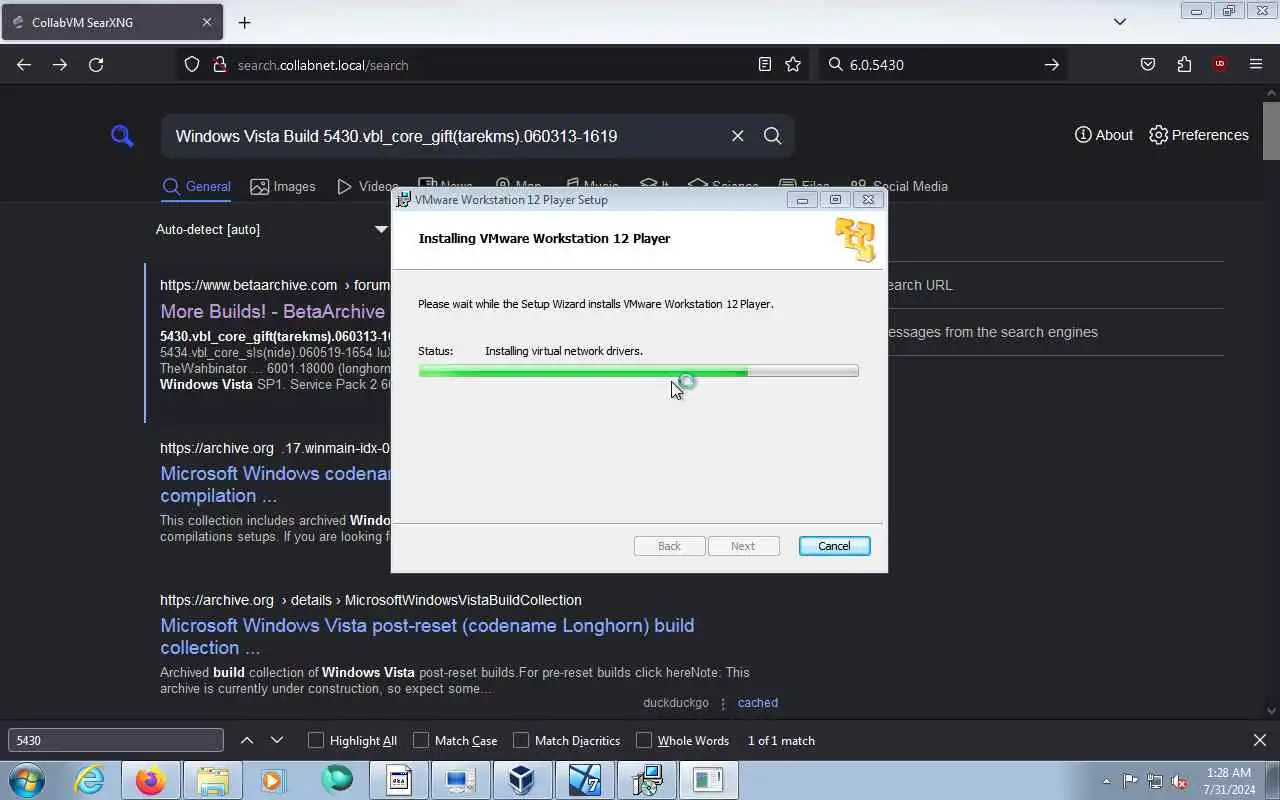Select the Images search tab
The height and width of the screenshot is (800, 1280).
pos(283,186)
